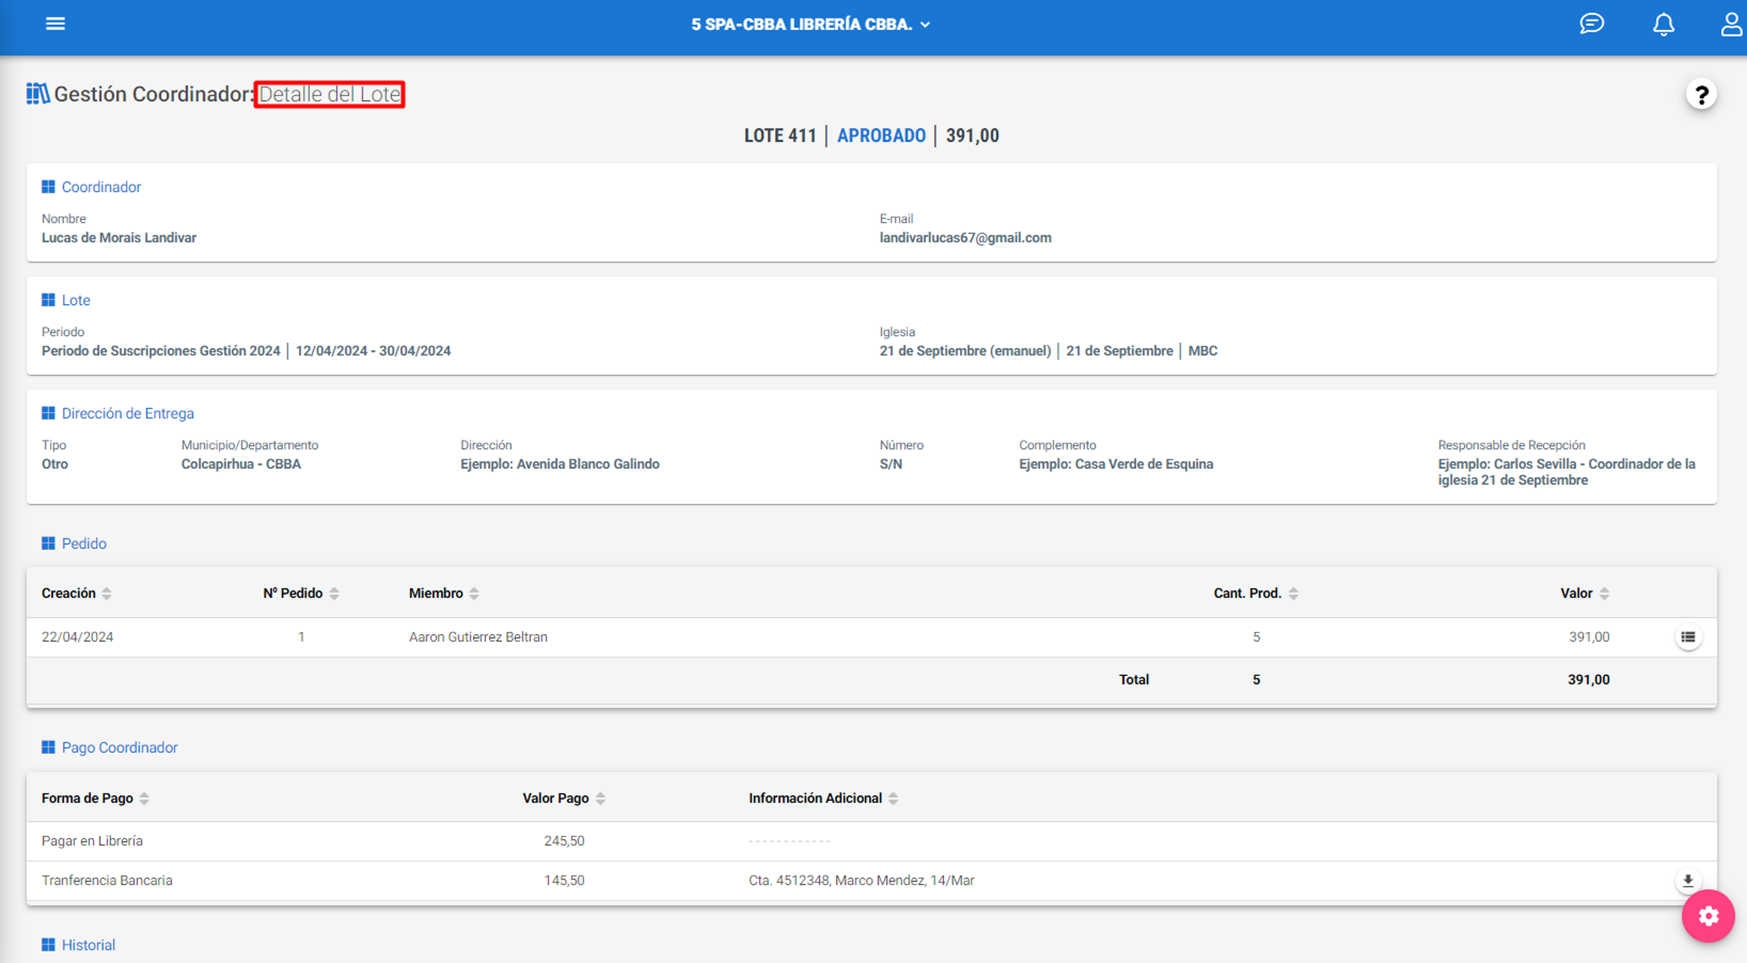
Task: Click the Pago Coordinador grid icon
Action: (x=48, y=747)
